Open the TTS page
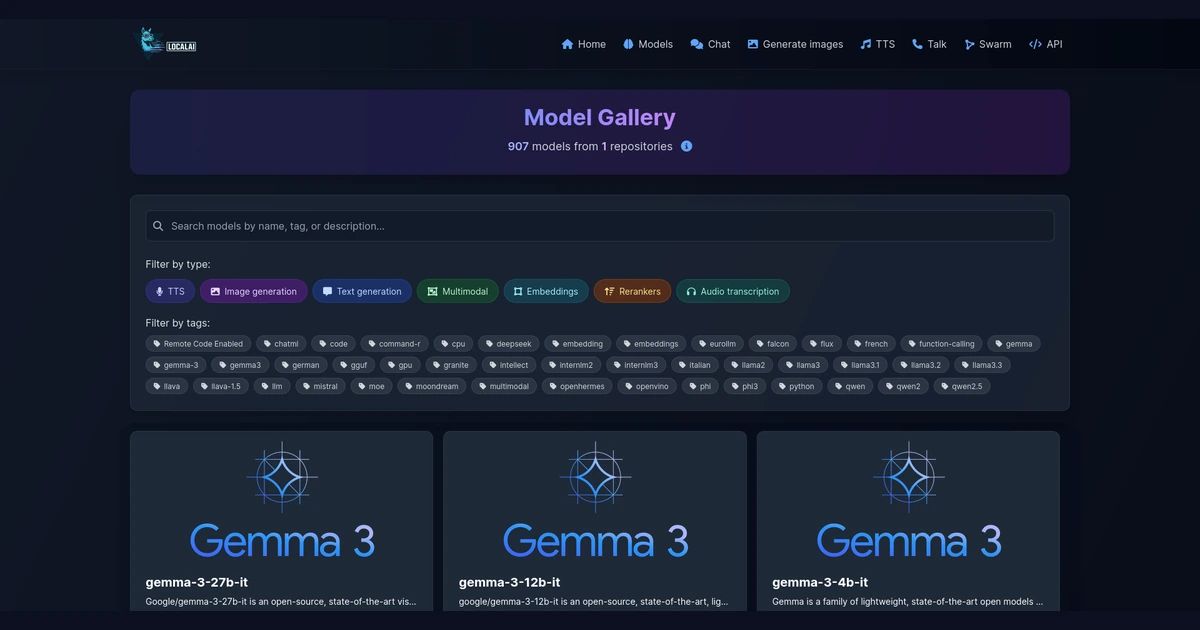The height and width of the screenshot is (630, 1200). [x=877, y=44]
